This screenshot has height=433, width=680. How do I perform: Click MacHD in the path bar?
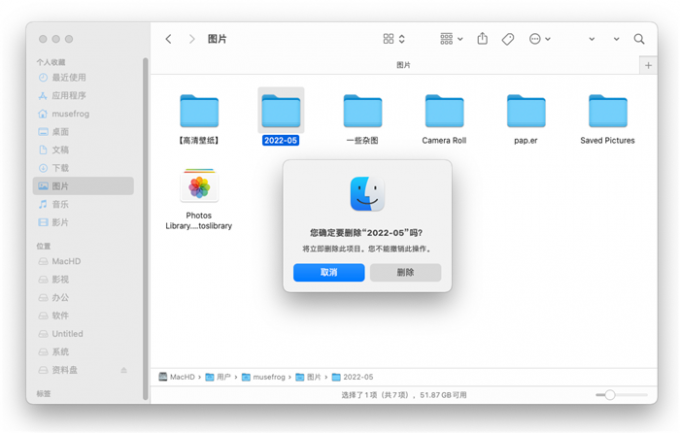click(177, 377)
